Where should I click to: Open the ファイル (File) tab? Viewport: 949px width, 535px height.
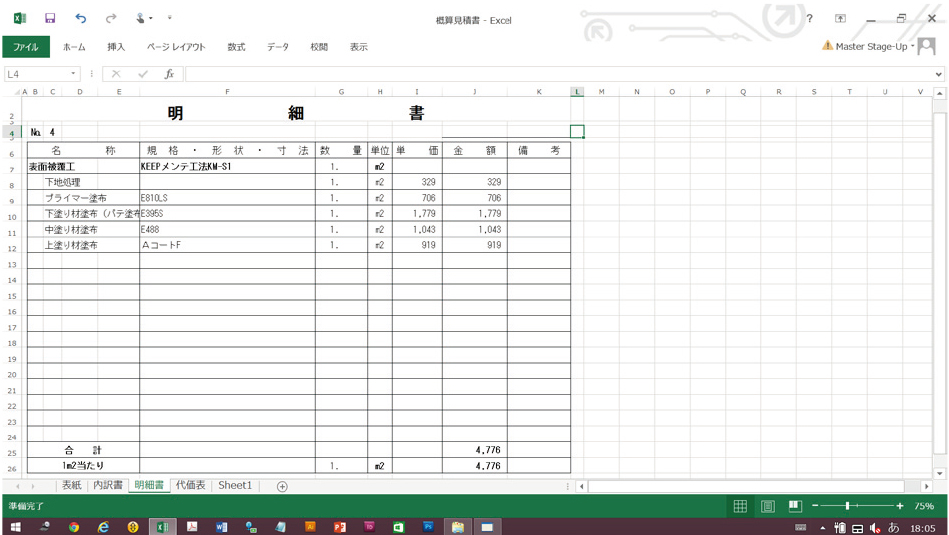coord(26,47)
